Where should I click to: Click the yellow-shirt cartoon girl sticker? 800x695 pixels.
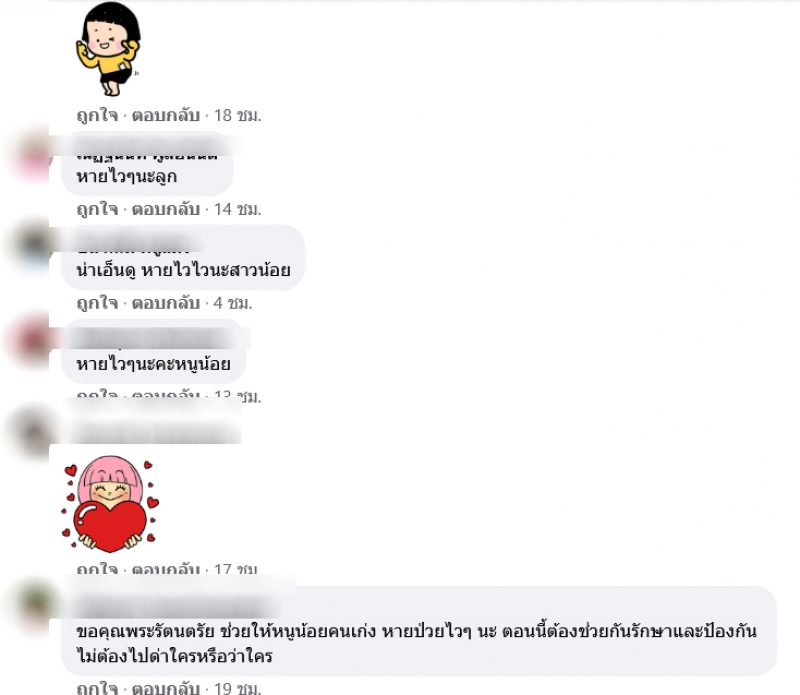(x=108, y=49)
